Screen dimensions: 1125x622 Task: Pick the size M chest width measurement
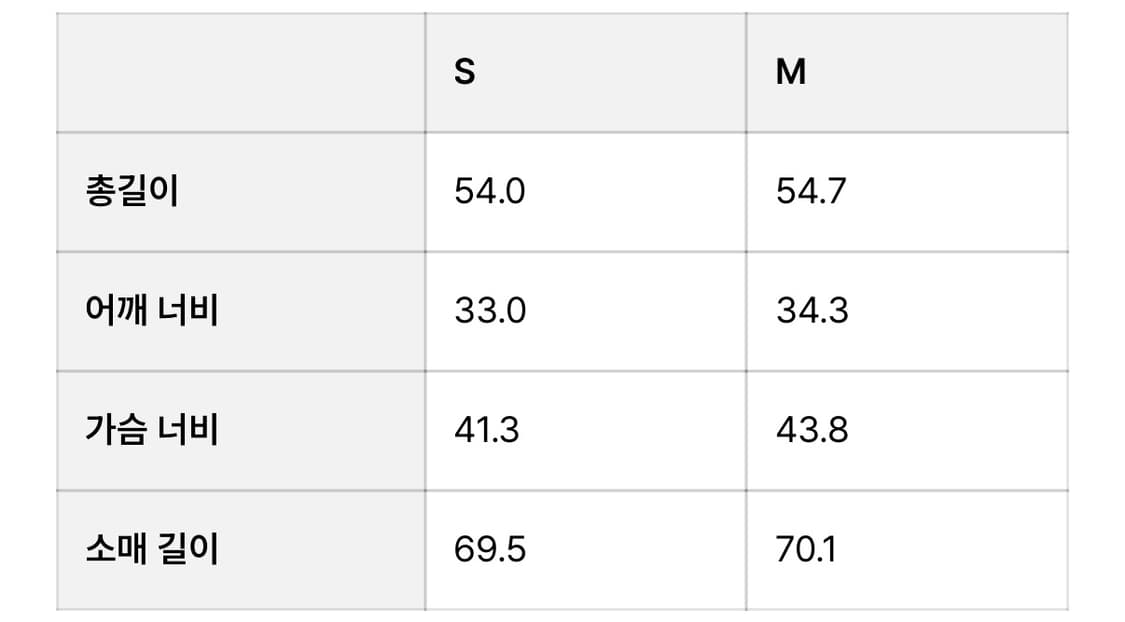tap(811, 430)
